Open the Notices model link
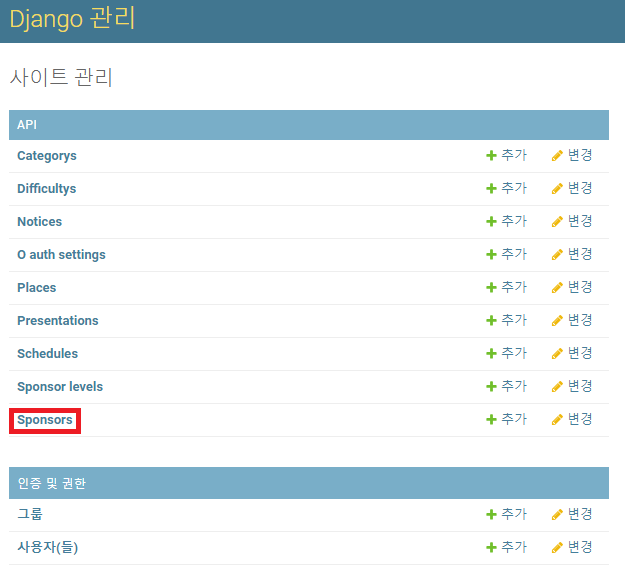The width and height of the screenshot is (625, 585). pos(39,222)
